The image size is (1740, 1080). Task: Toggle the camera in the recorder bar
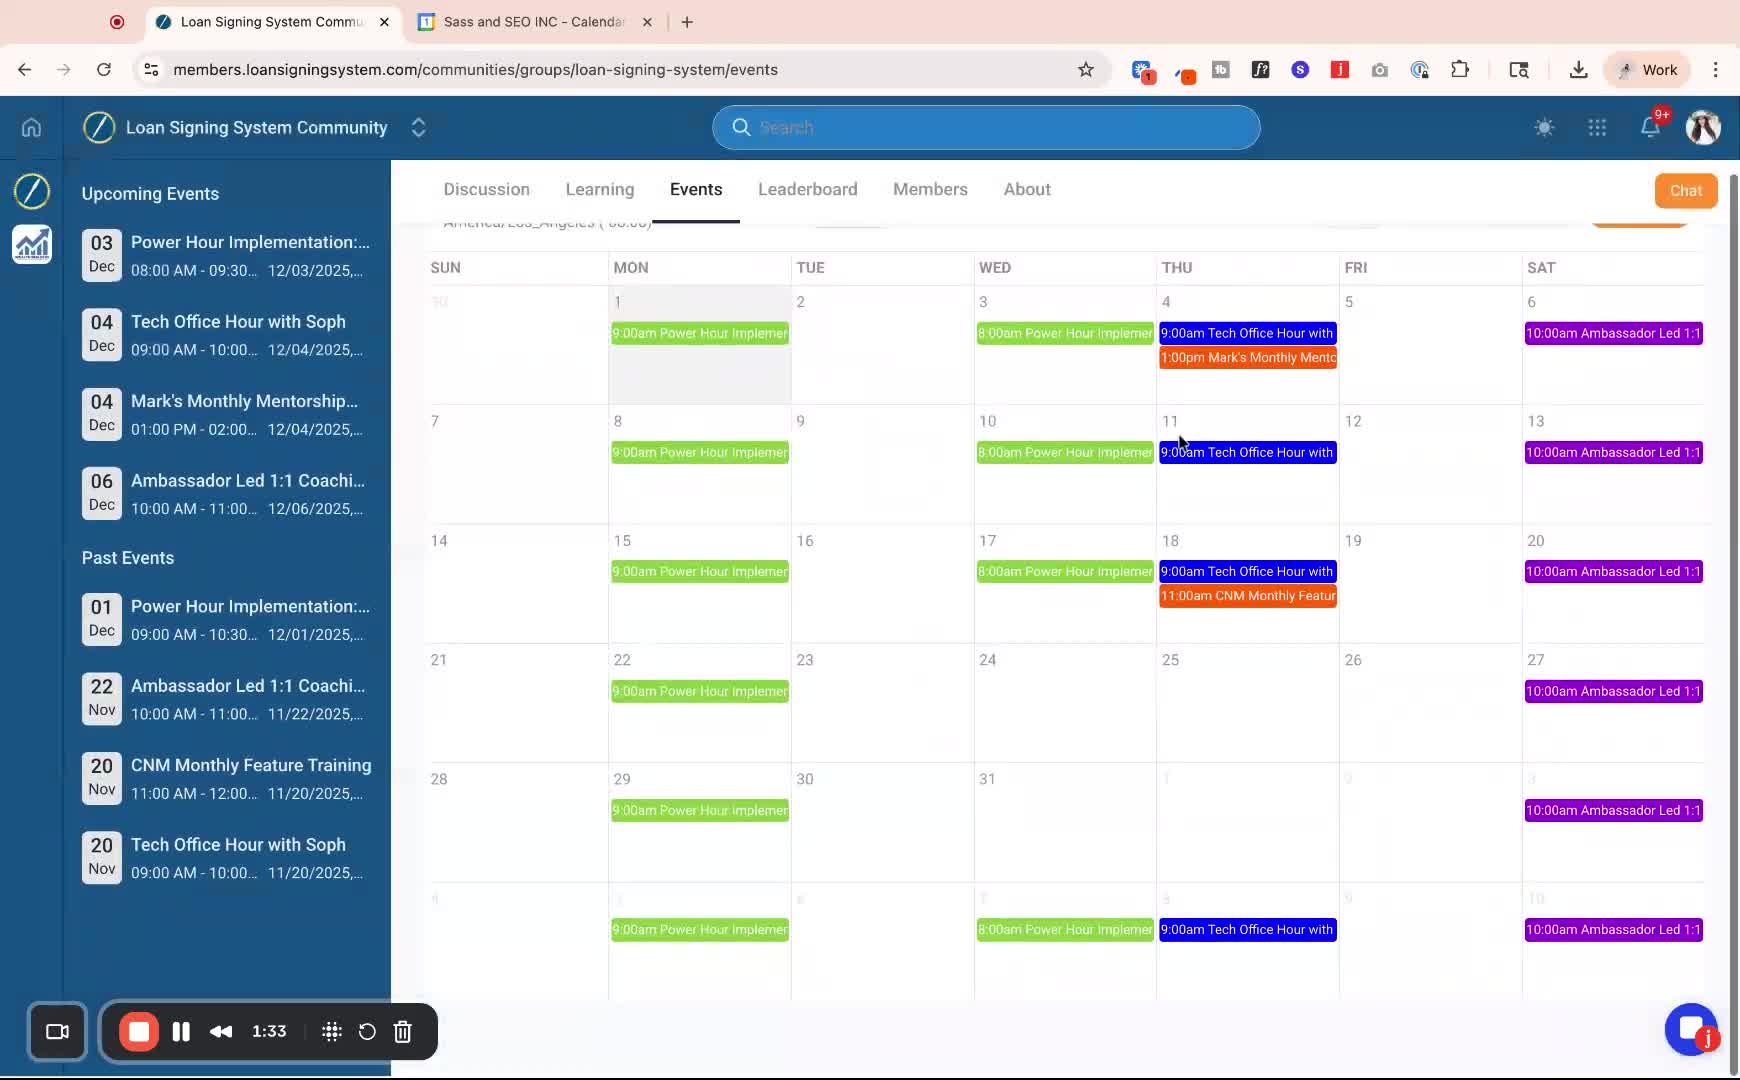[x=58, y=1031]
